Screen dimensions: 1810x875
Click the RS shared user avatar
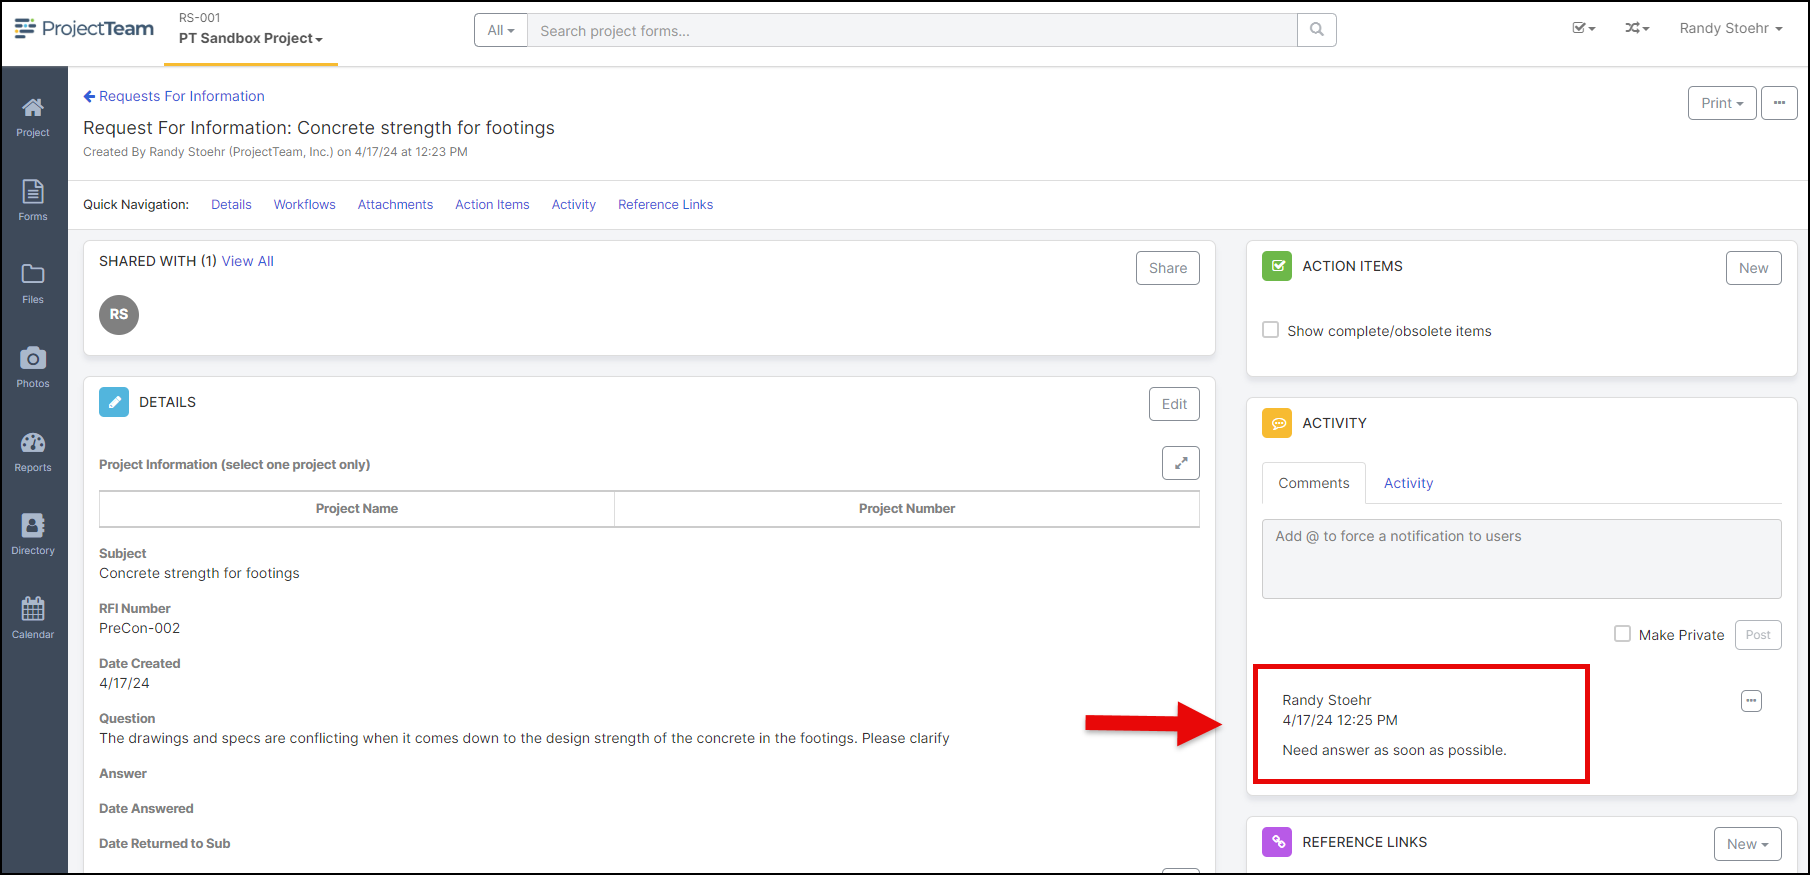click(x=119, y=314)
